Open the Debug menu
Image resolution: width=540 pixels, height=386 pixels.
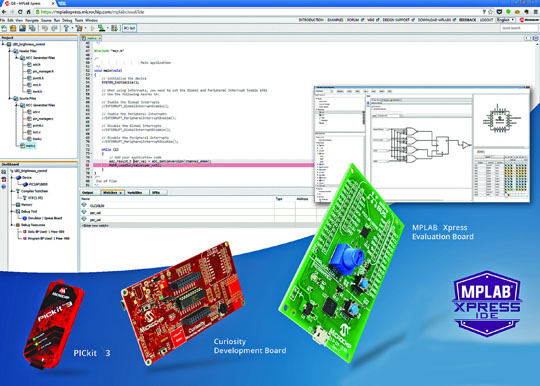click(x=67, y=20)
